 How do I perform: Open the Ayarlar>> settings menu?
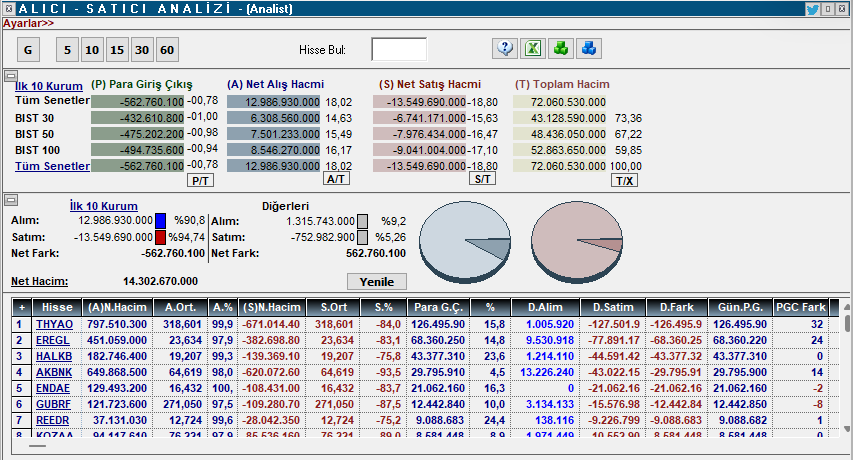(x=28, y=23)
